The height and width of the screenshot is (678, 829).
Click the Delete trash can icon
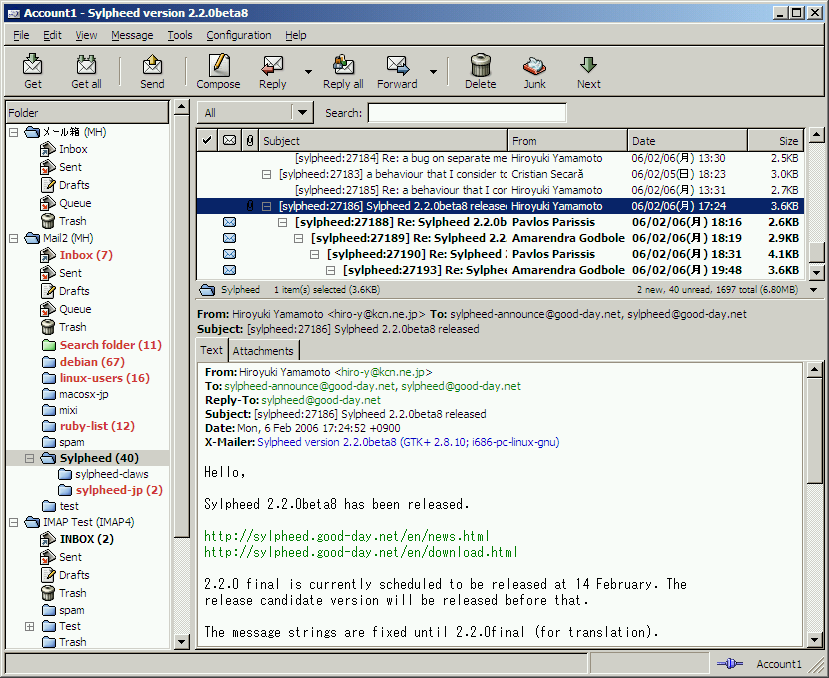pos(481,65)
